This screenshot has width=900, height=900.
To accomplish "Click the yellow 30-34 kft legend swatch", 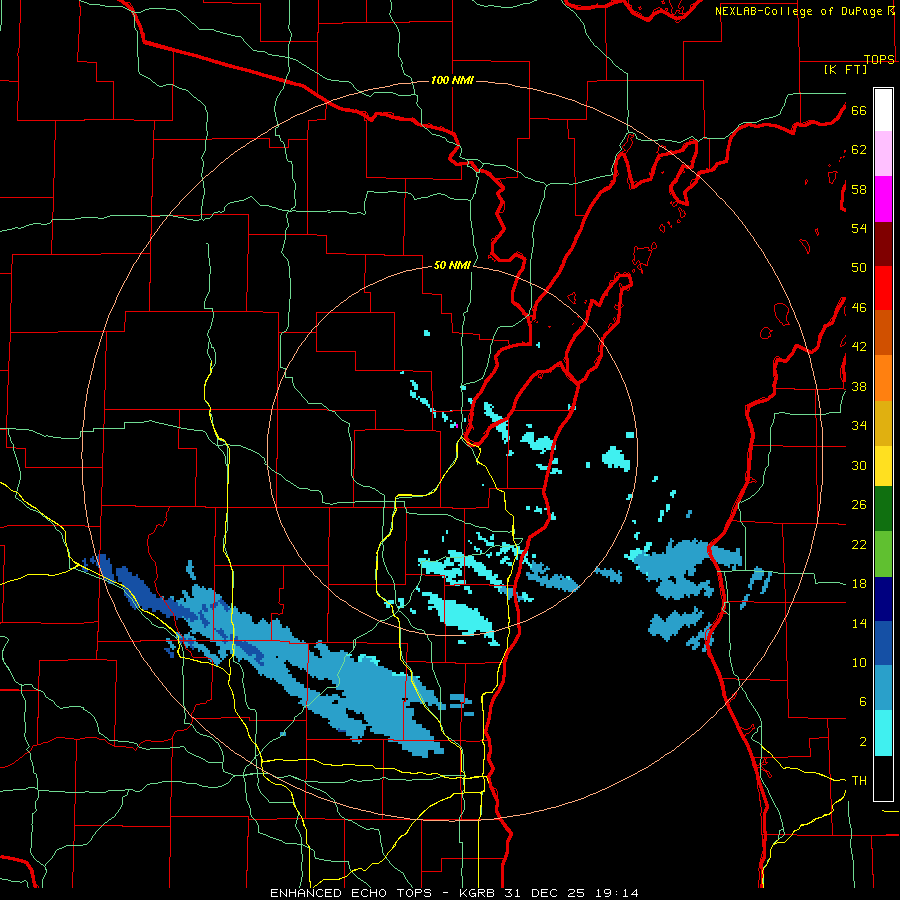I will coord(883,465).
